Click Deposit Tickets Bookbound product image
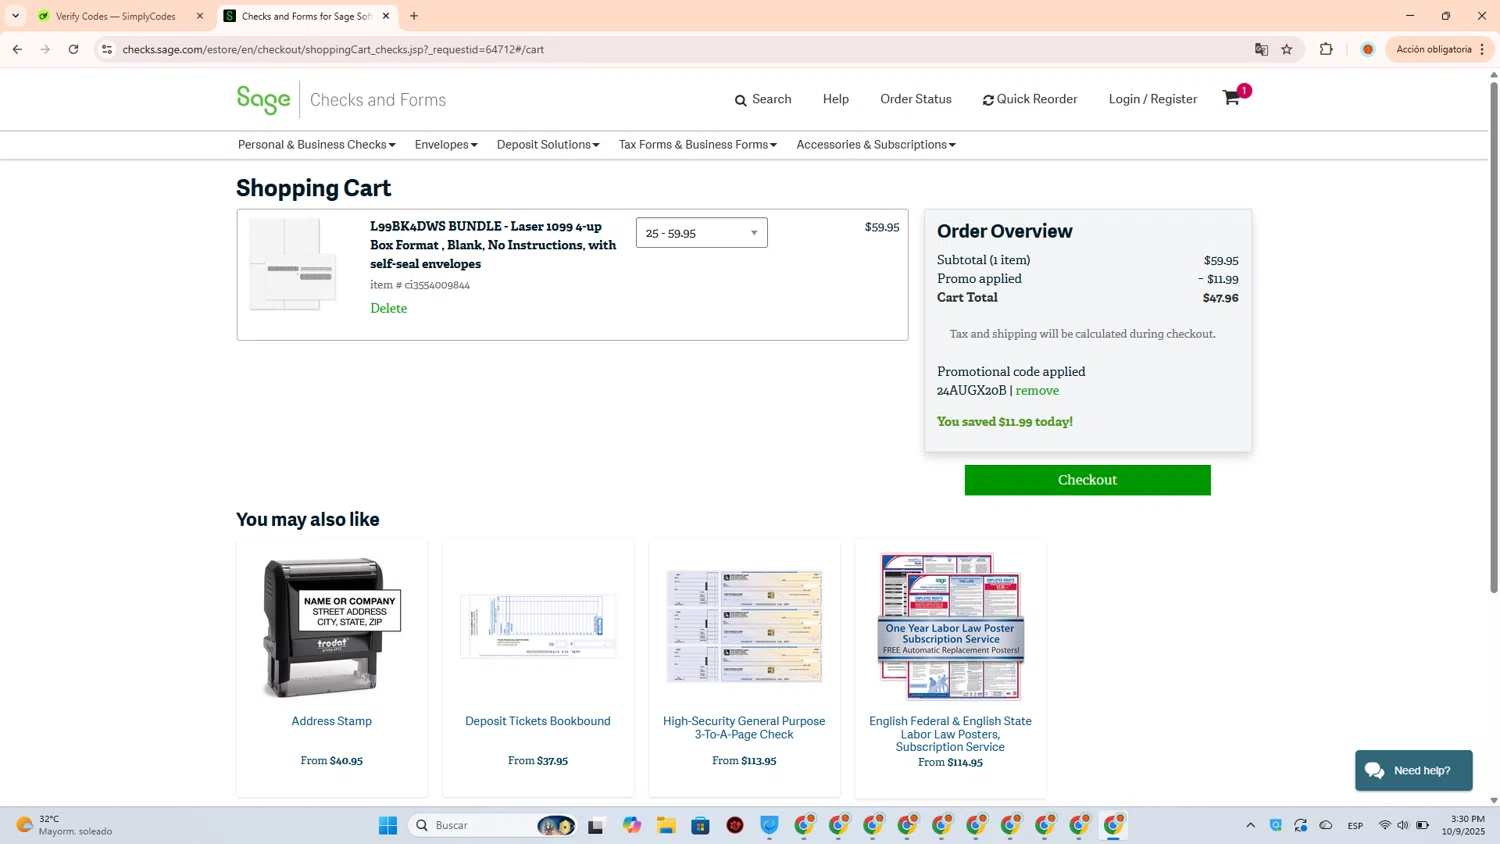The width and height of the screenshot is (1500, 844). [538, 627]
